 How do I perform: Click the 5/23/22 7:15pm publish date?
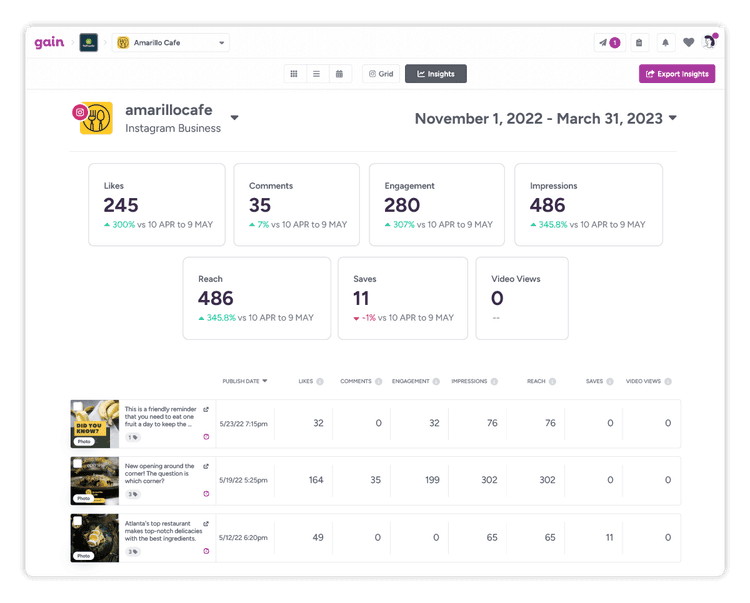tap(243, 424)
